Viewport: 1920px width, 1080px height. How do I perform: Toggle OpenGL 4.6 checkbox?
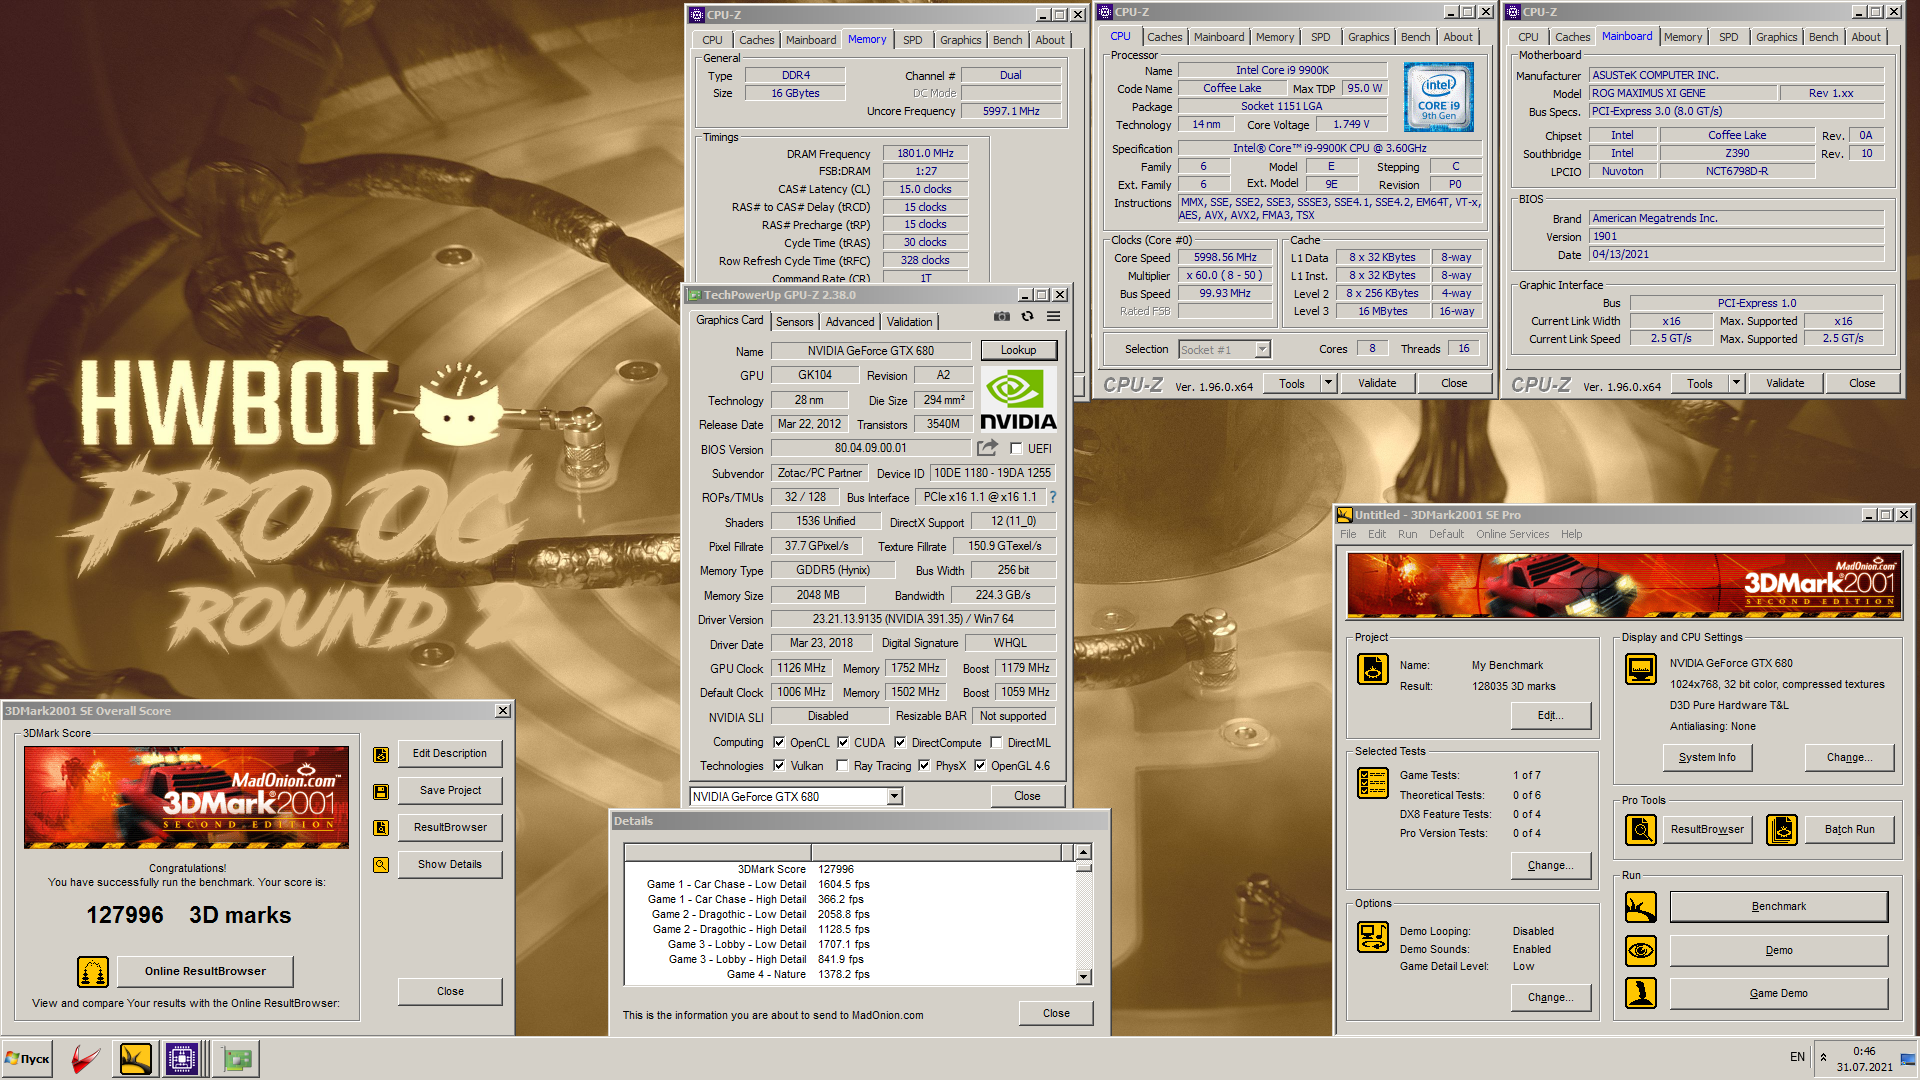click(x=980, y=765)
